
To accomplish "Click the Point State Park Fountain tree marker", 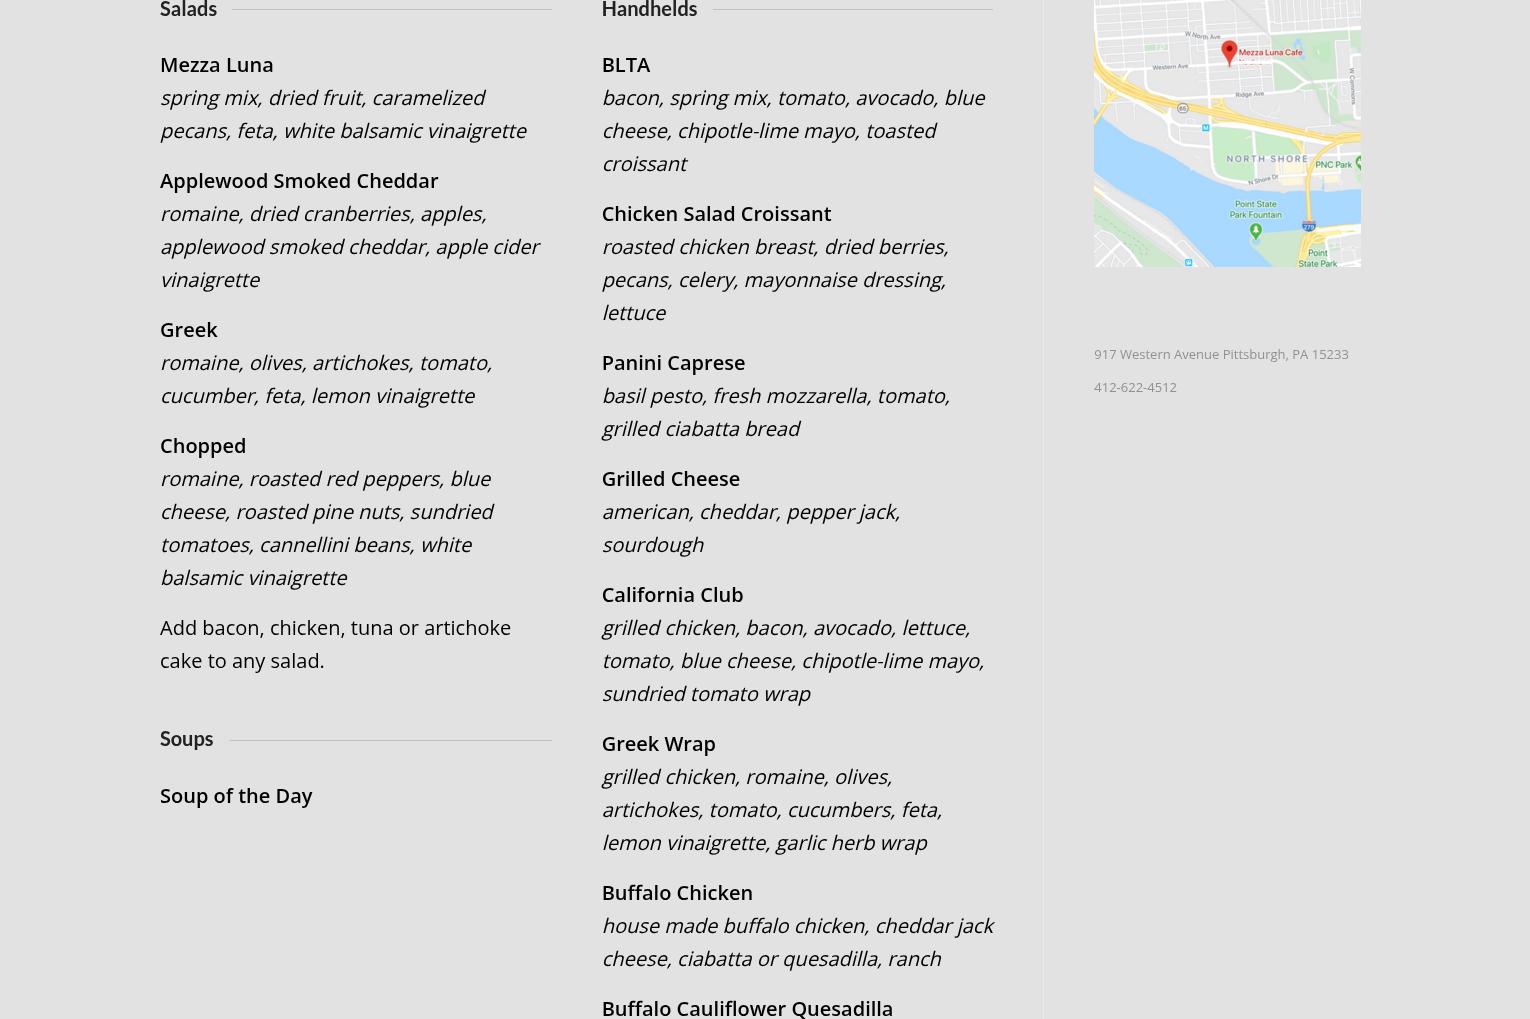I will point(1256,231).
